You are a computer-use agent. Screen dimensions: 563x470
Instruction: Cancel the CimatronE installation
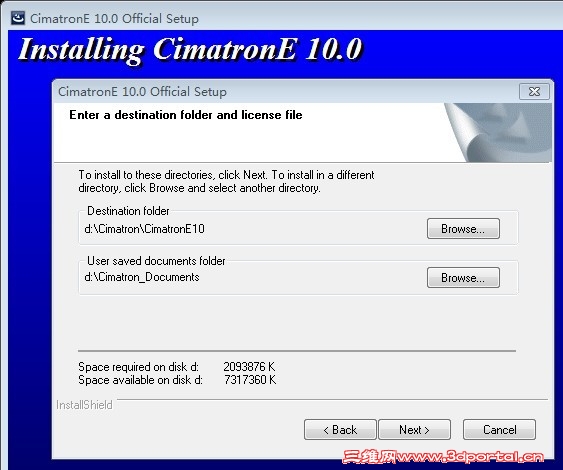tap(499, 429)
